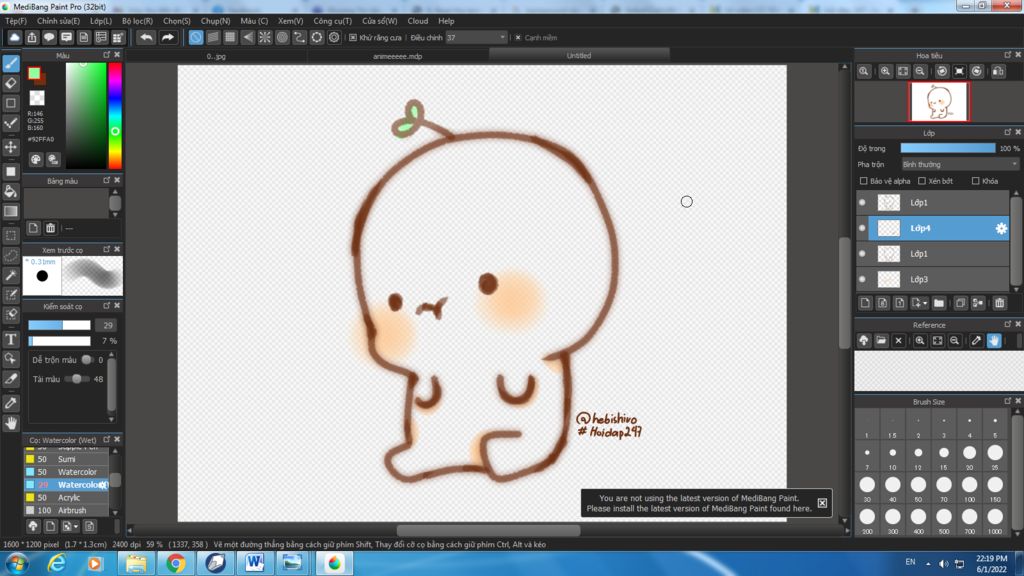Viewport: 1024px width, 576px height.
Task: Switch to the animeeeee.mdp tab
Action: [398, 56]
